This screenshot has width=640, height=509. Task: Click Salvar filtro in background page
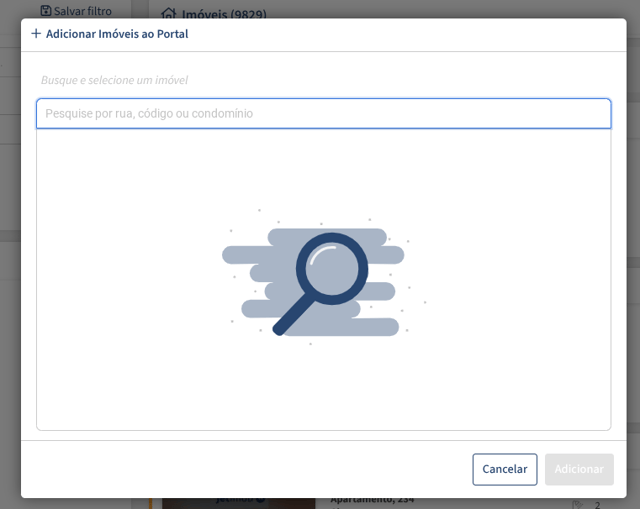pyautogui.click(x=82, y=11)
